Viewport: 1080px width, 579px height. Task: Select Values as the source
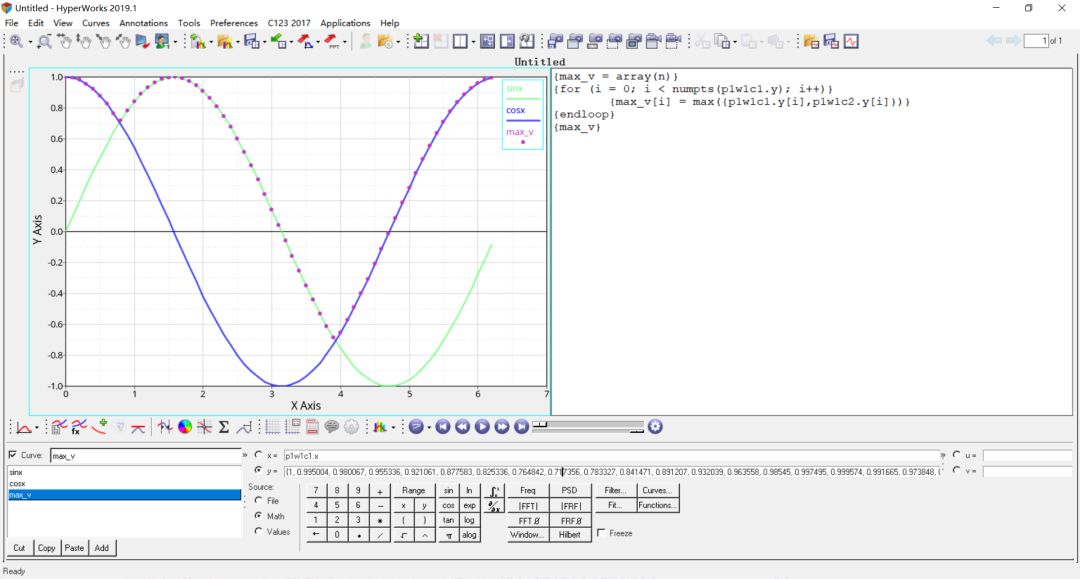(x=258, y=531)
